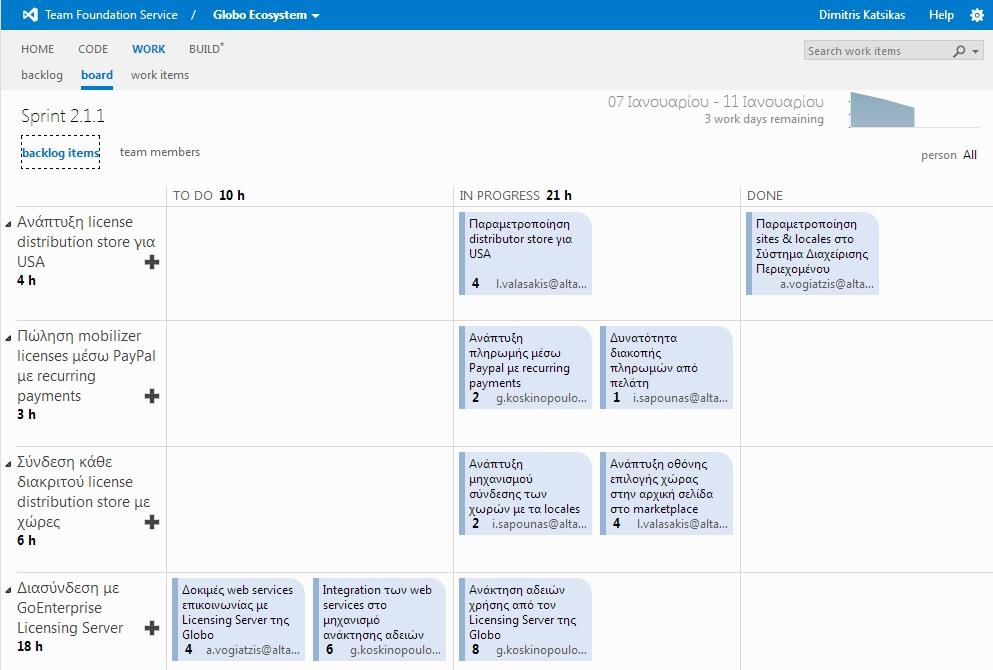Click assignee i.sapounas on Δυνατότητα διακοπής card
Screen dimensions: 993x670
pos(680,398)
